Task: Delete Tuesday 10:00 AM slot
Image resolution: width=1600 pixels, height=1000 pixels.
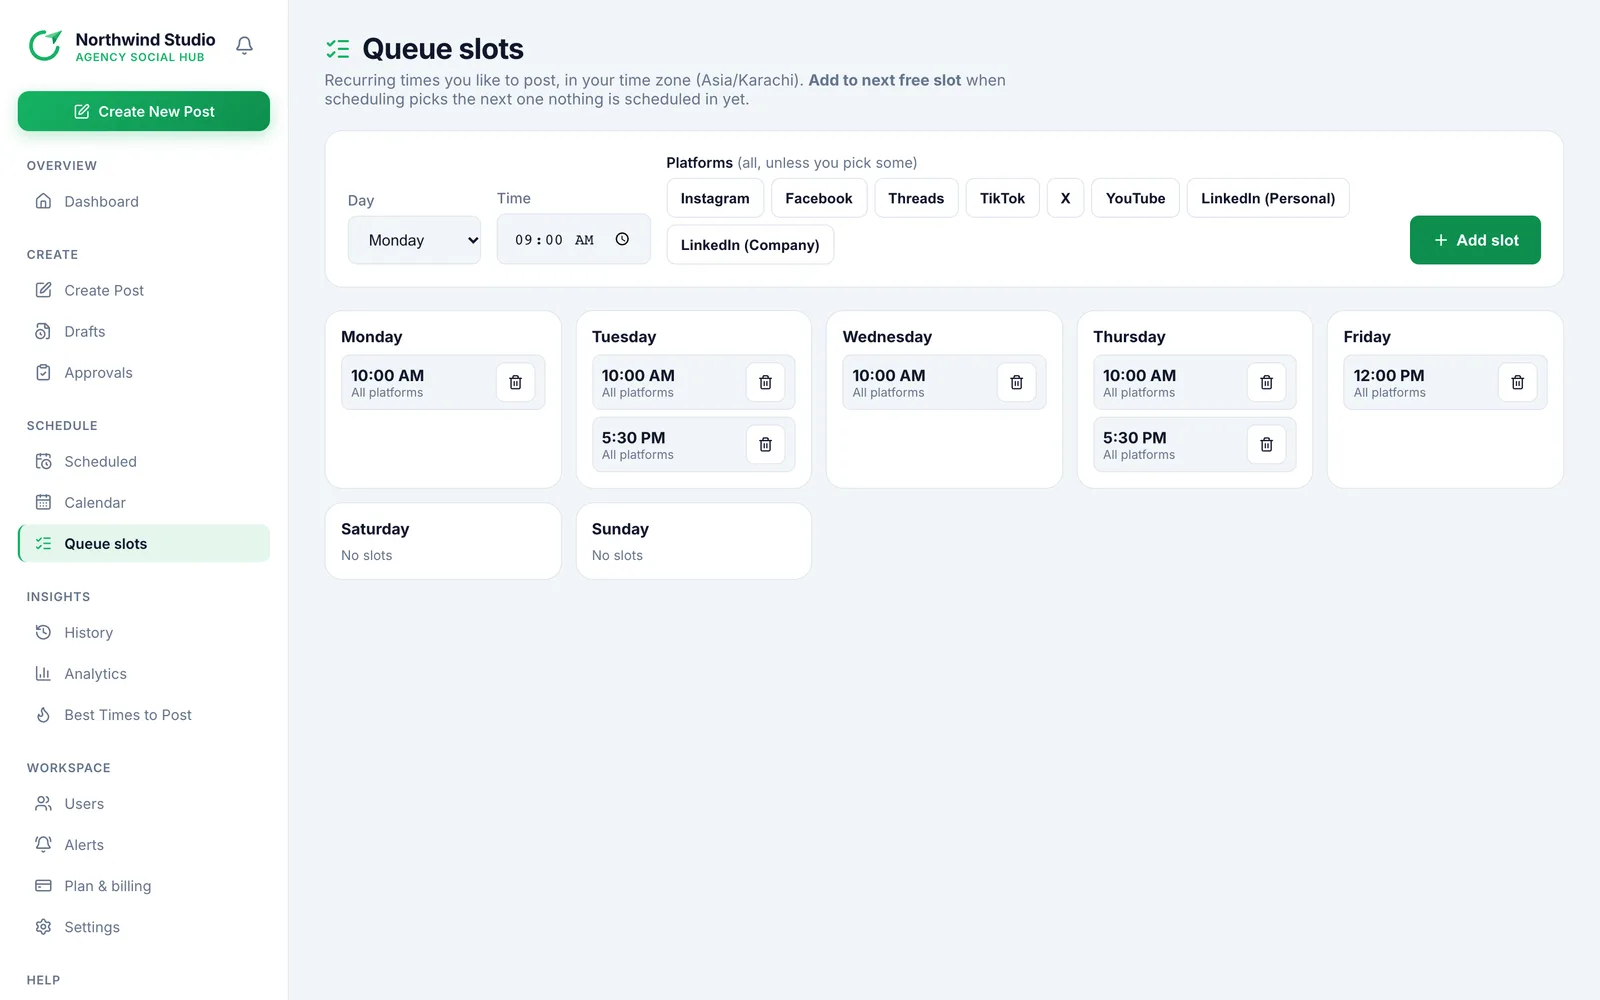Action: [x=765, y=382]
